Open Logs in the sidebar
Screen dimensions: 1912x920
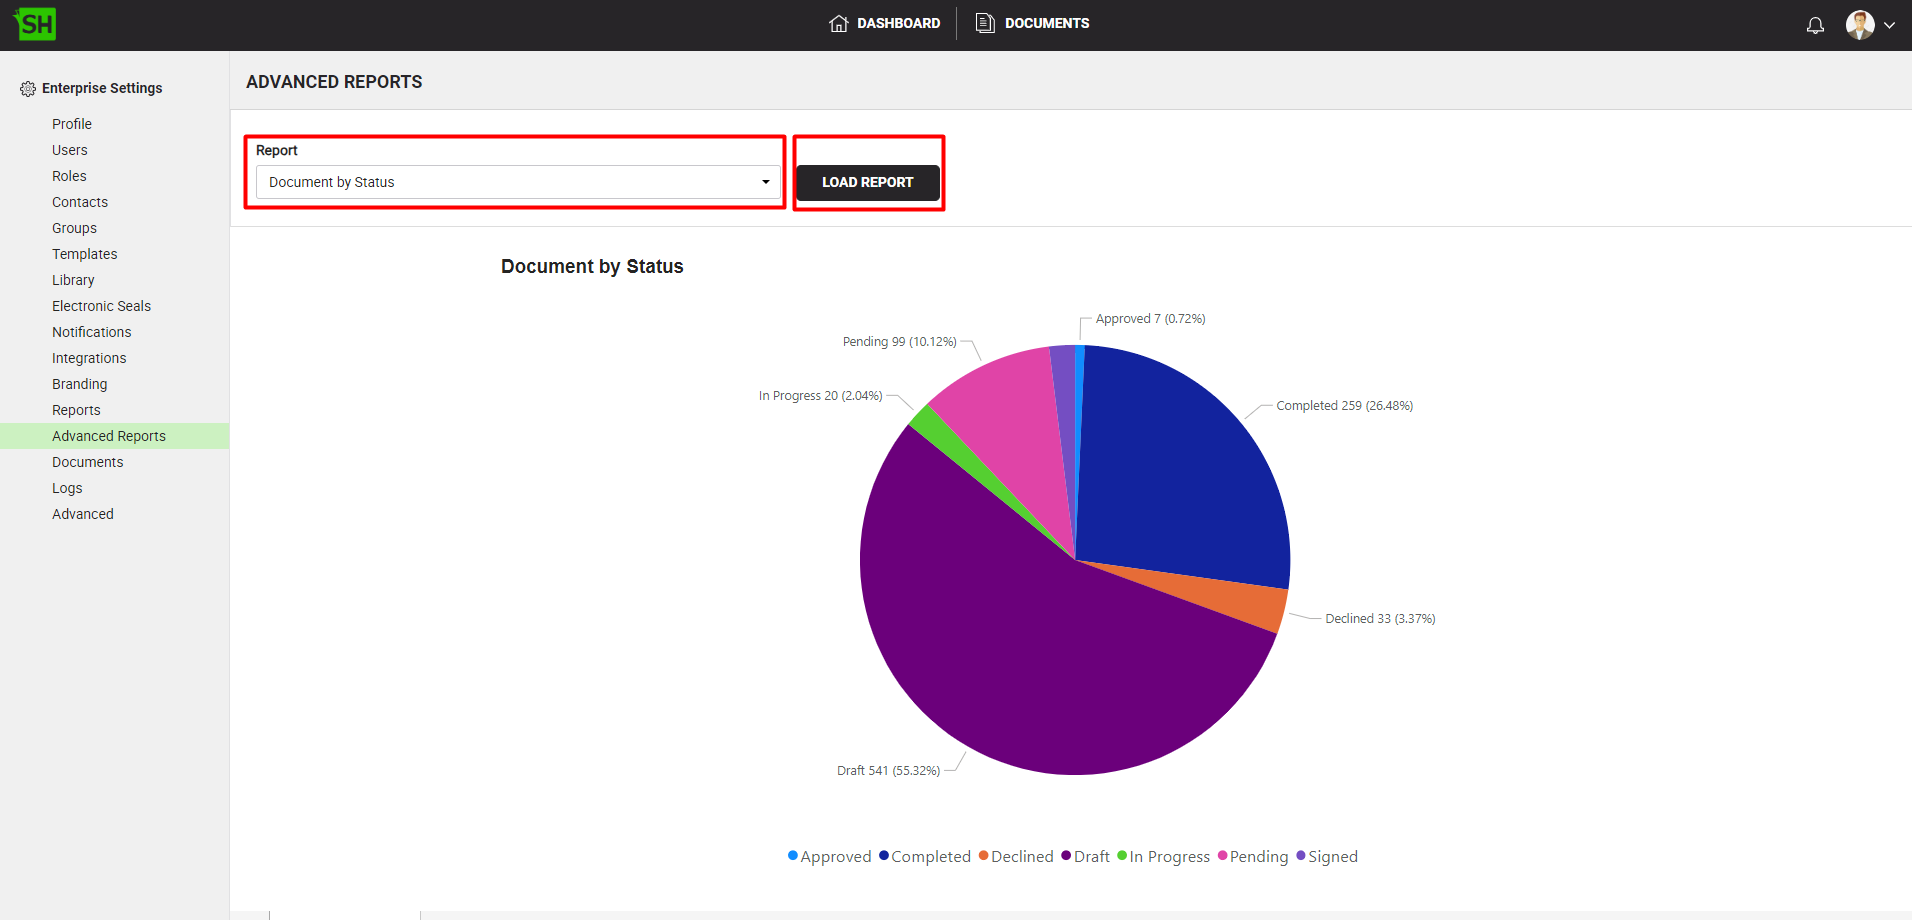67,488
